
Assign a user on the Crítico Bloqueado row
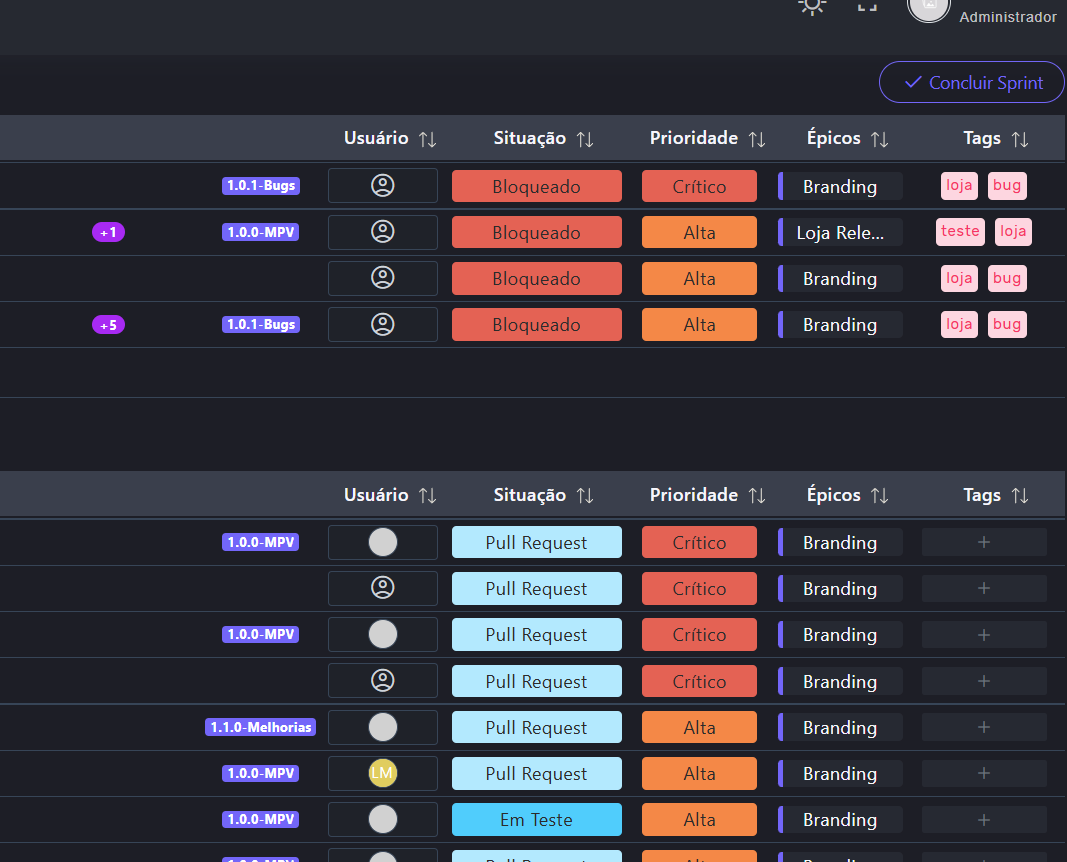click(383, 186)
